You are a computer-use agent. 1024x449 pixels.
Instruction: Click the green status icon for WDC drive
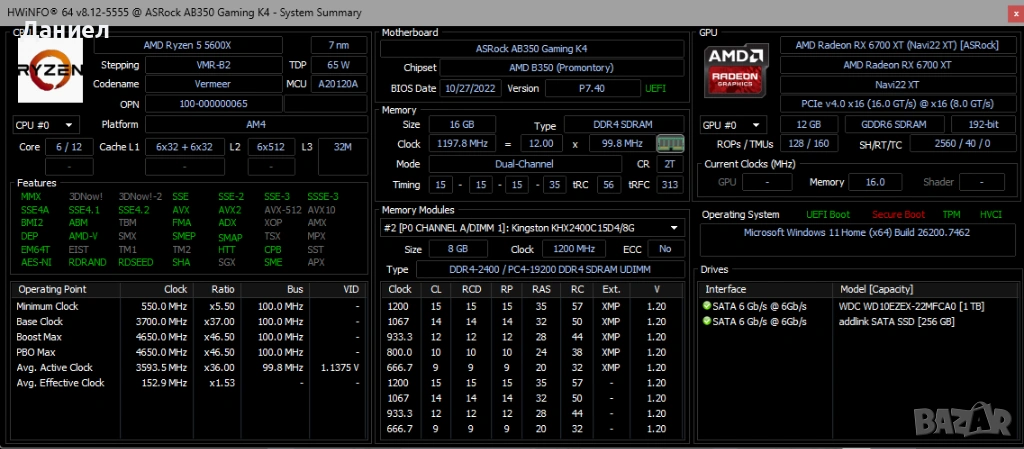[707, 306]
